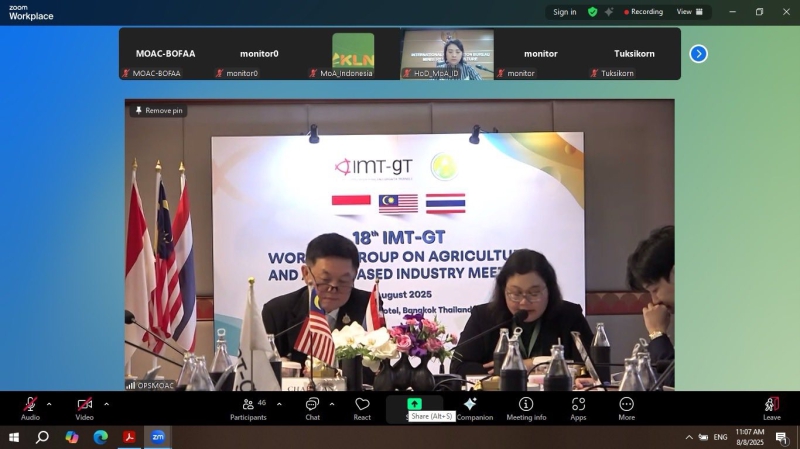Screen dimensions: 800x449
Task: Show next participants with blue arrow
Action: point(698,54)
